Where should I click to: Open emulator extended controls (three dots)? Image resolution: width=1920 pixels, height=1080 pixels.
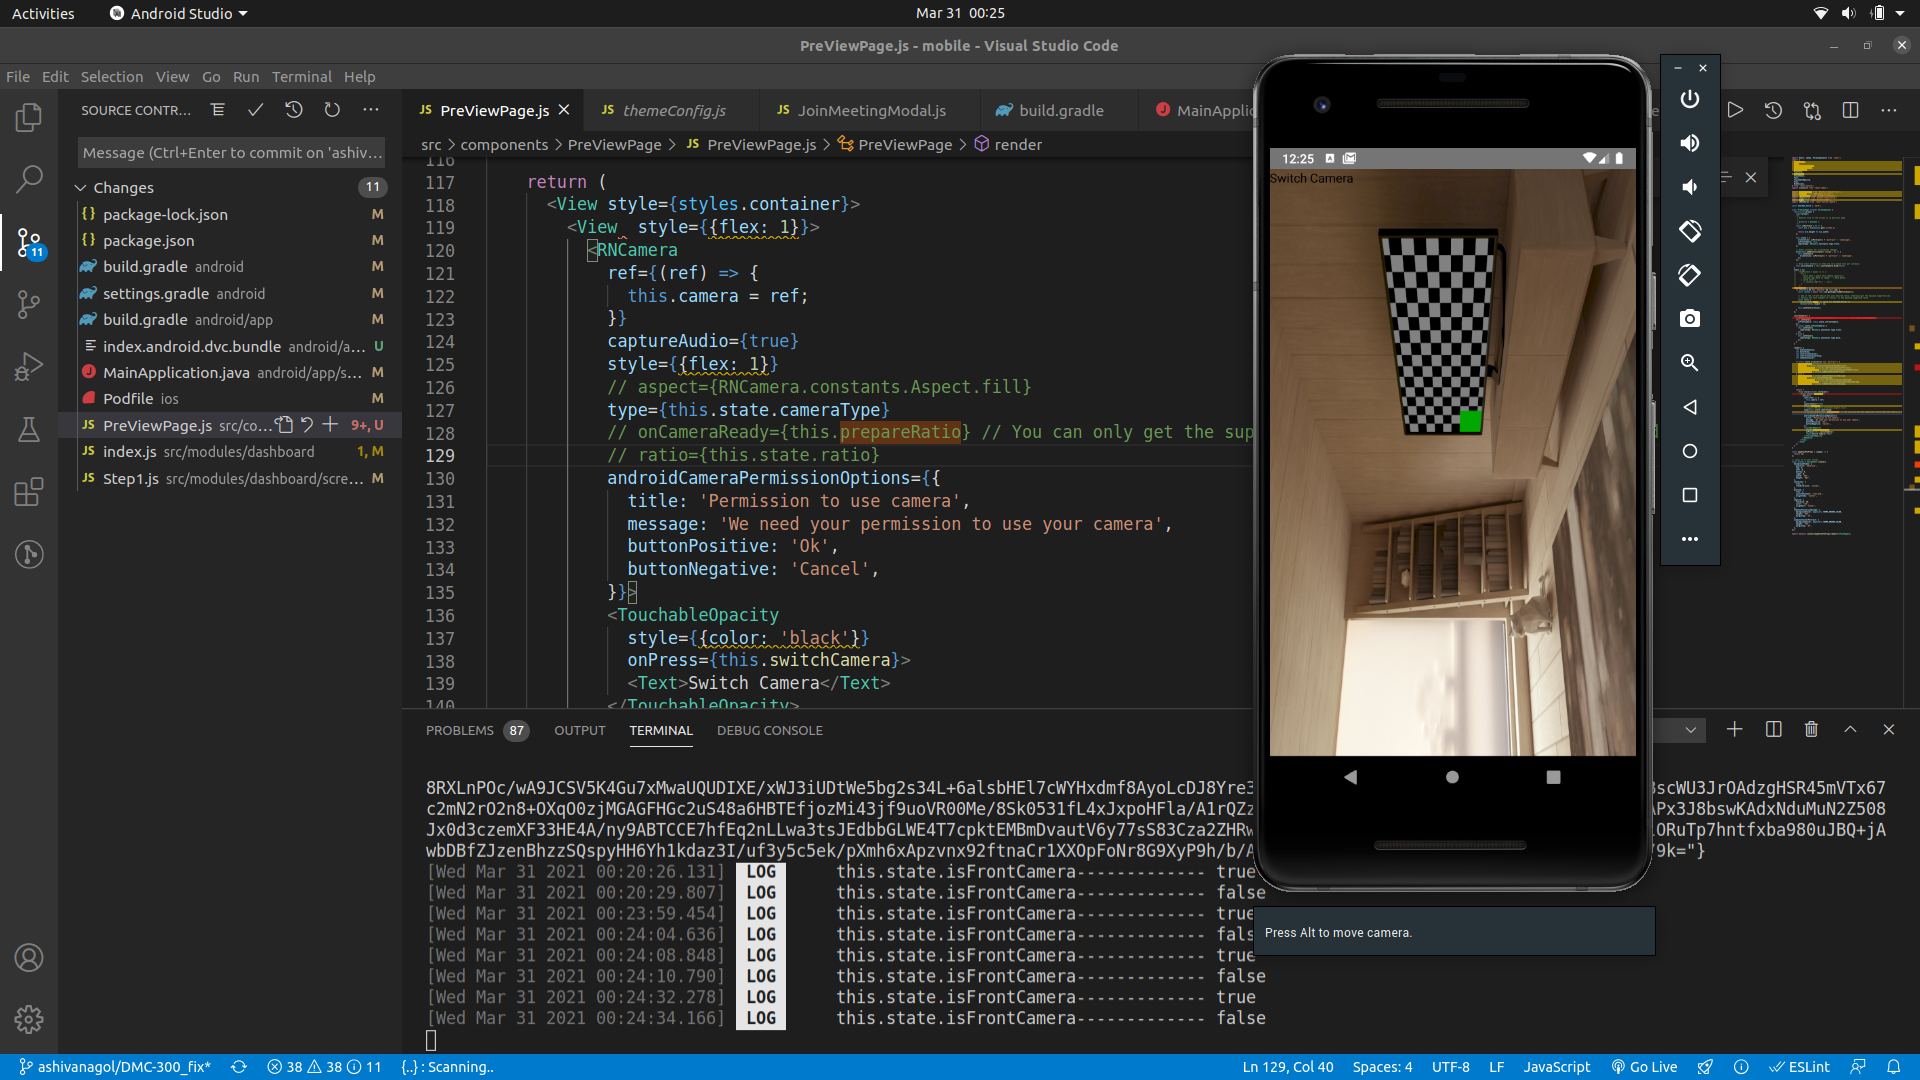point(1689,539)
